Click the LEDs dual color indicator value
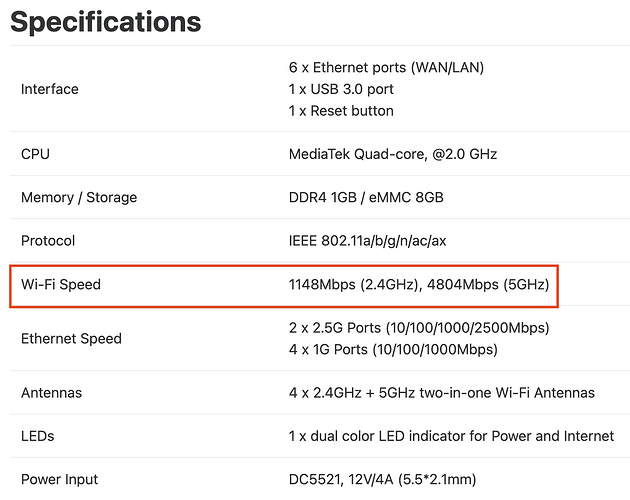The image size is (630, 500). (452, 436)
